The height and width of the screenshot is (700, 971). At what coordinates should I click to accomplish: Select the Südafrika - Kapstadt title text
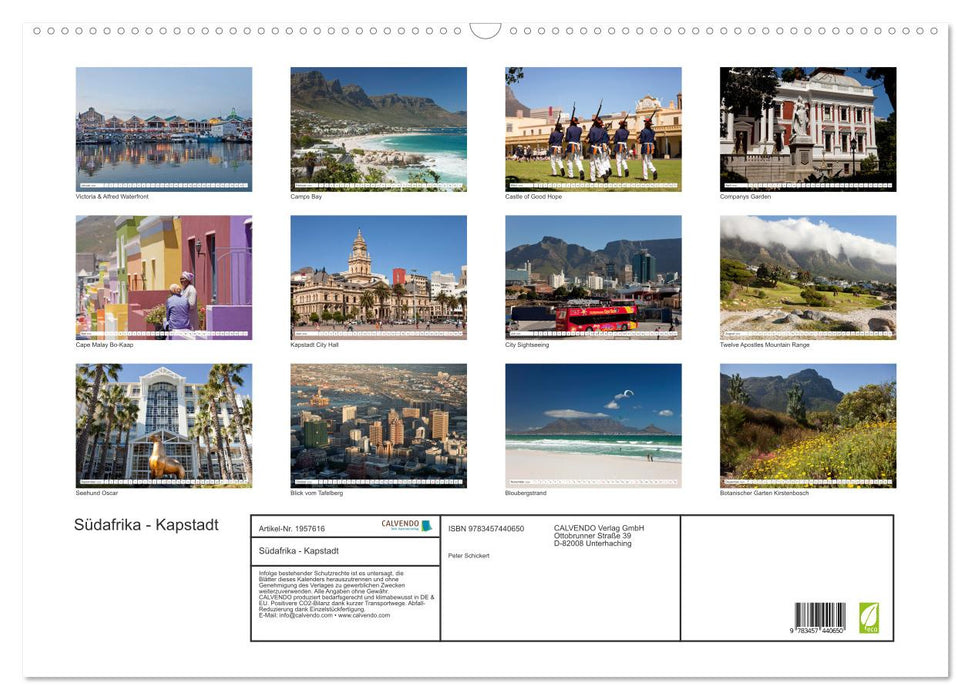tap(147, 524)
